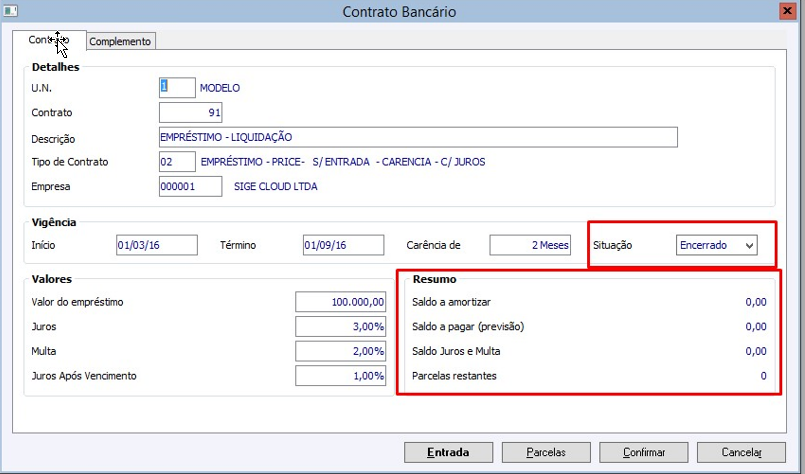Viewport: 805px width, 474px height.
Task: Click the Multa percentage field 2,00%
Action: coord(340,351)
